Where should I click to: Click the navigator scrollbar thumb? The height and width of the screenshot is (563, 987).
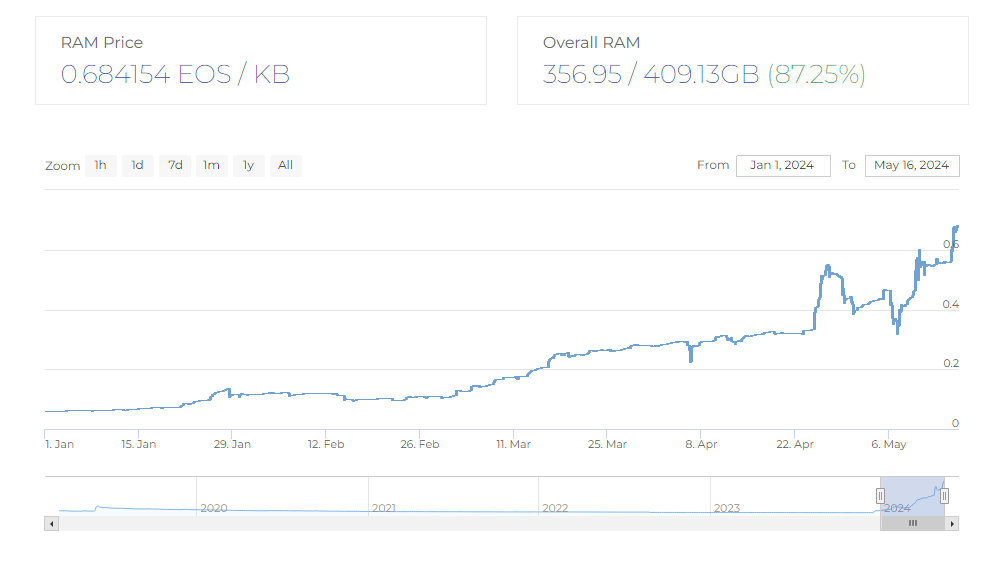(x=912, y=523)
